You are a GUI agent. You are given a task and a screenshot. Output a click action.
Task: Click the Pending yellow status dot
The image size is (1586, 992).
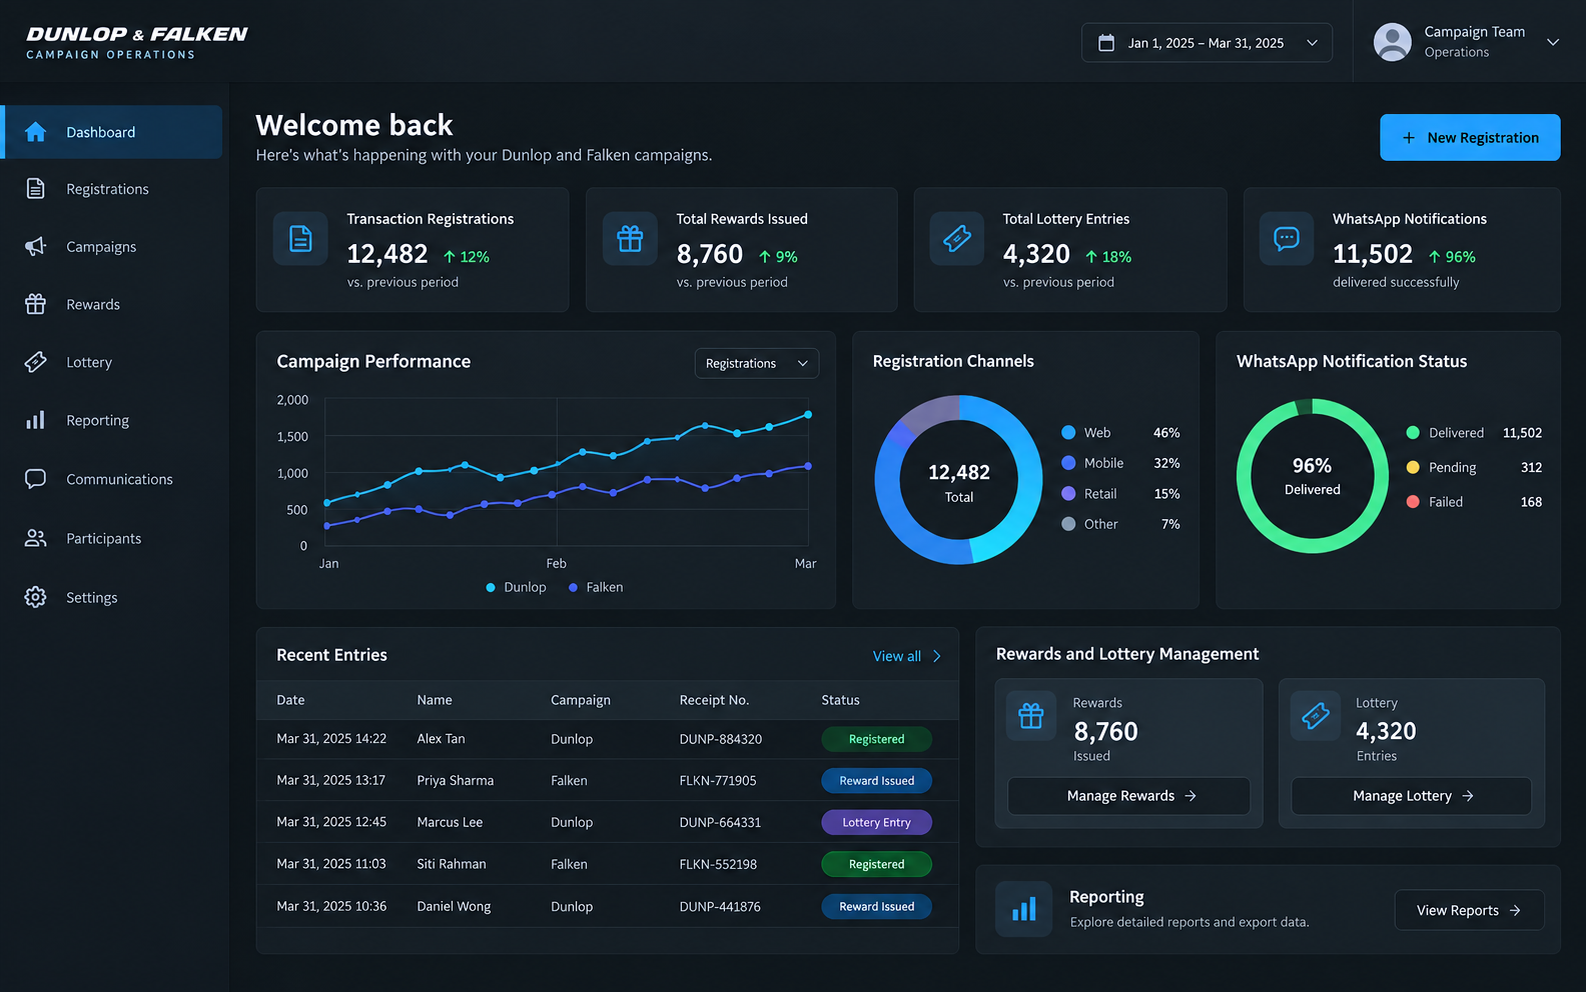pos(1413,467)
